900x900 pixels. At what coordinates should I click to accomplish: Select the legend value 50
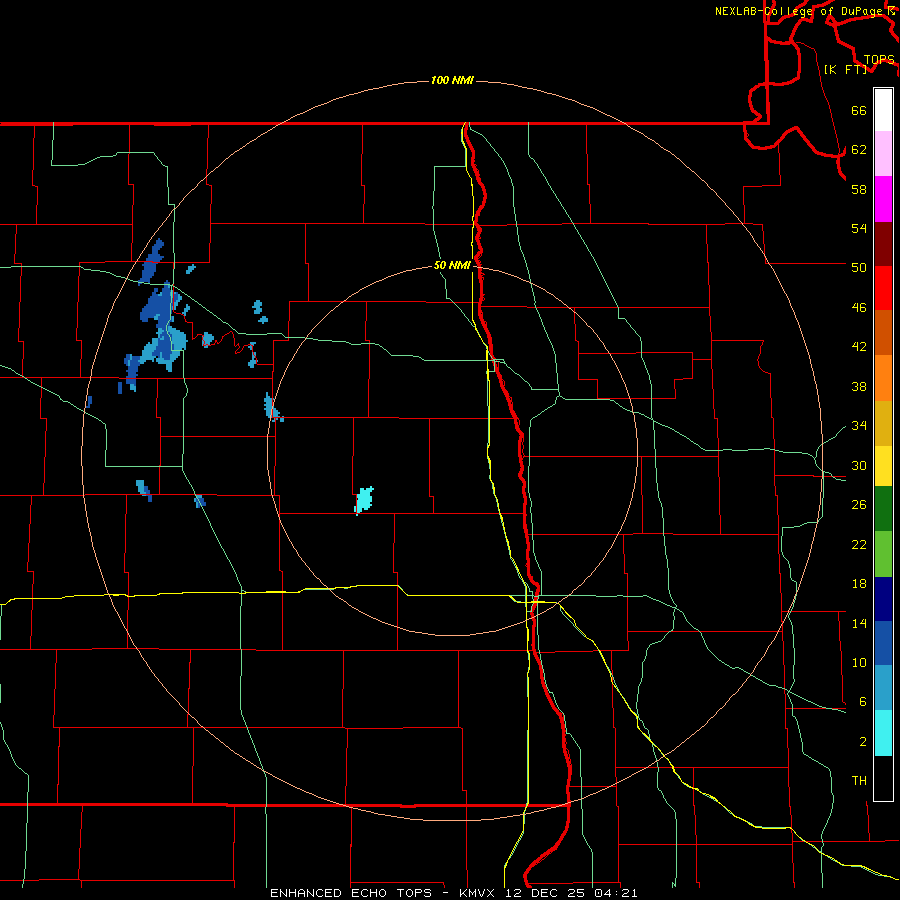[x=859, y=268]
